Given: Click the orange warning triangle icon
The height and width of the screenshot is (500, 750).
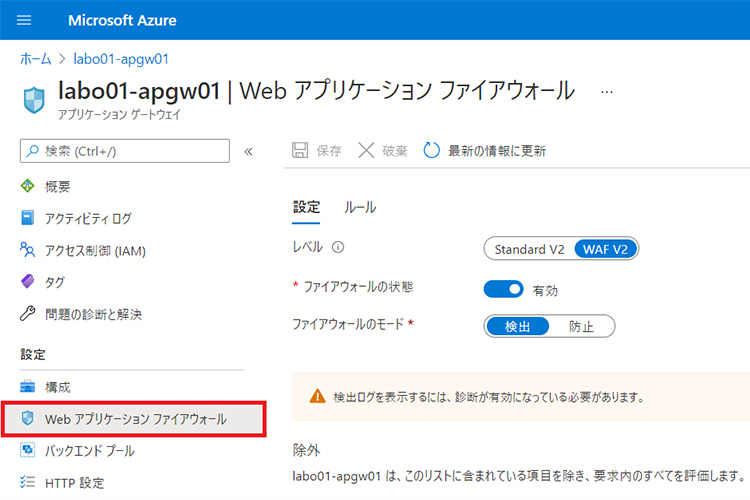Looking at the screenshot, I should (317, 396).
